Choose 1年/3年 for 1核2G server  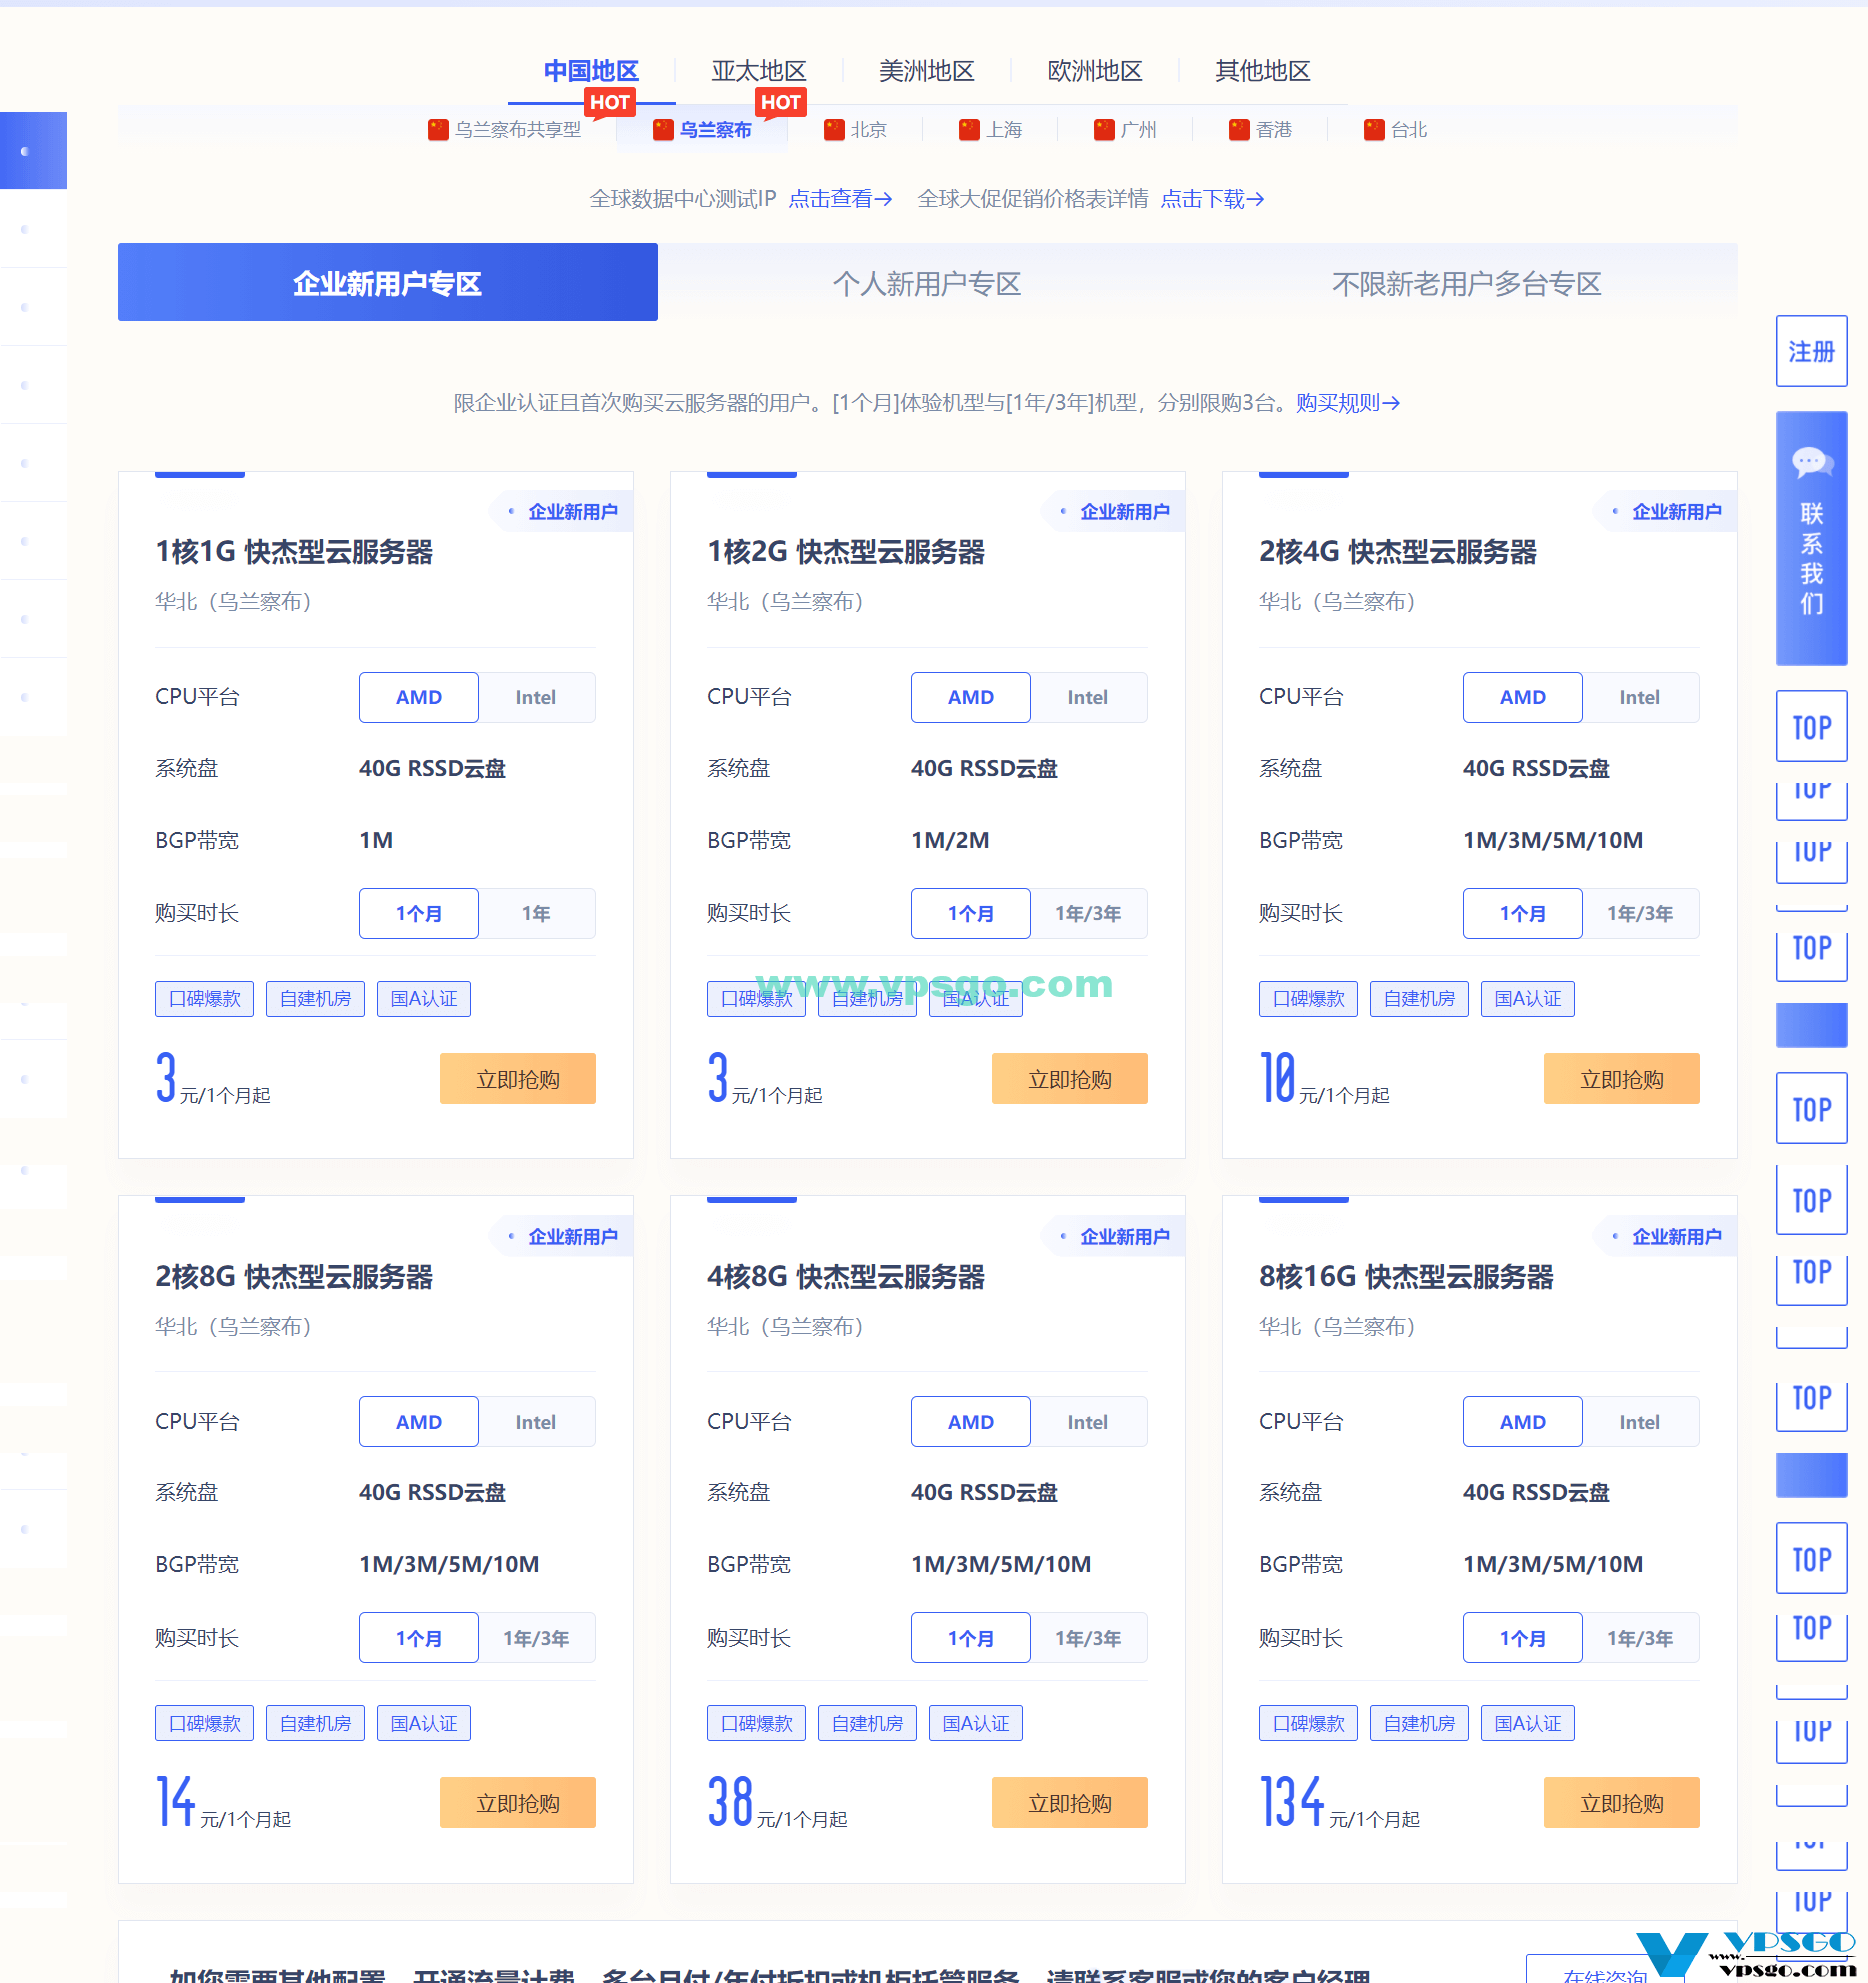(1088, 913)
